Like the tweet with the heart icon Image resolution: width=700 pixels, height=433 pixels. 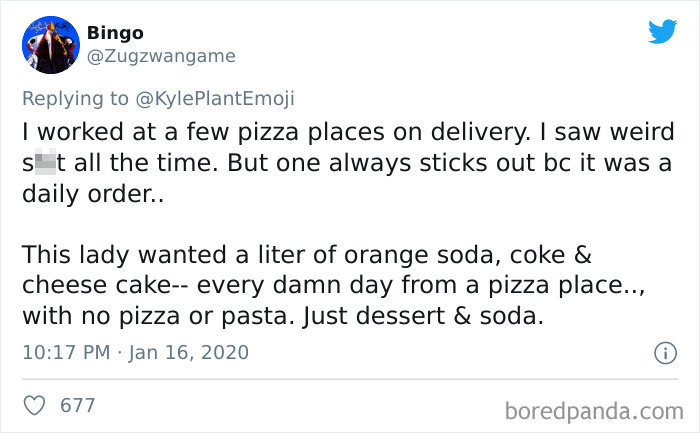(x=34, y=405)
